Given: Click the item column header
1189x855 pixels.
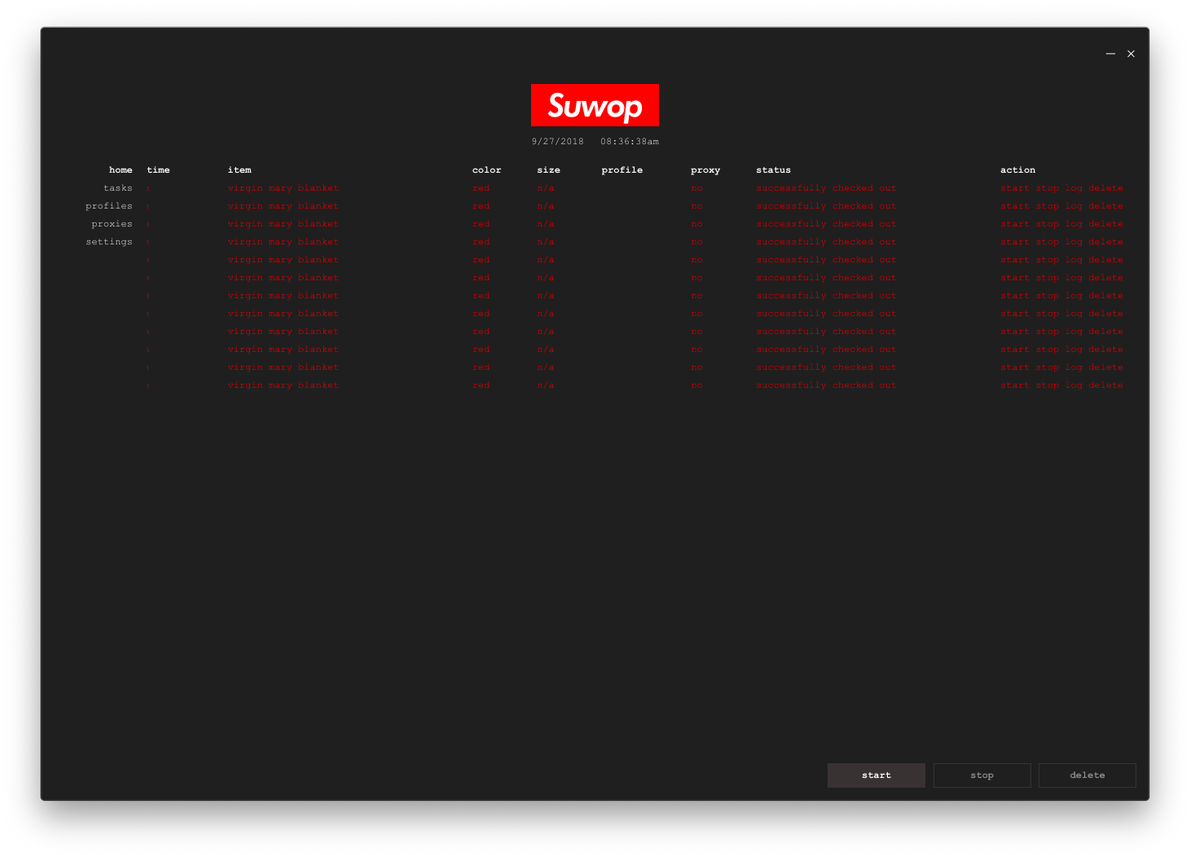Looking at the screenshot, I should pyautogui.click(x=239, y=170).
